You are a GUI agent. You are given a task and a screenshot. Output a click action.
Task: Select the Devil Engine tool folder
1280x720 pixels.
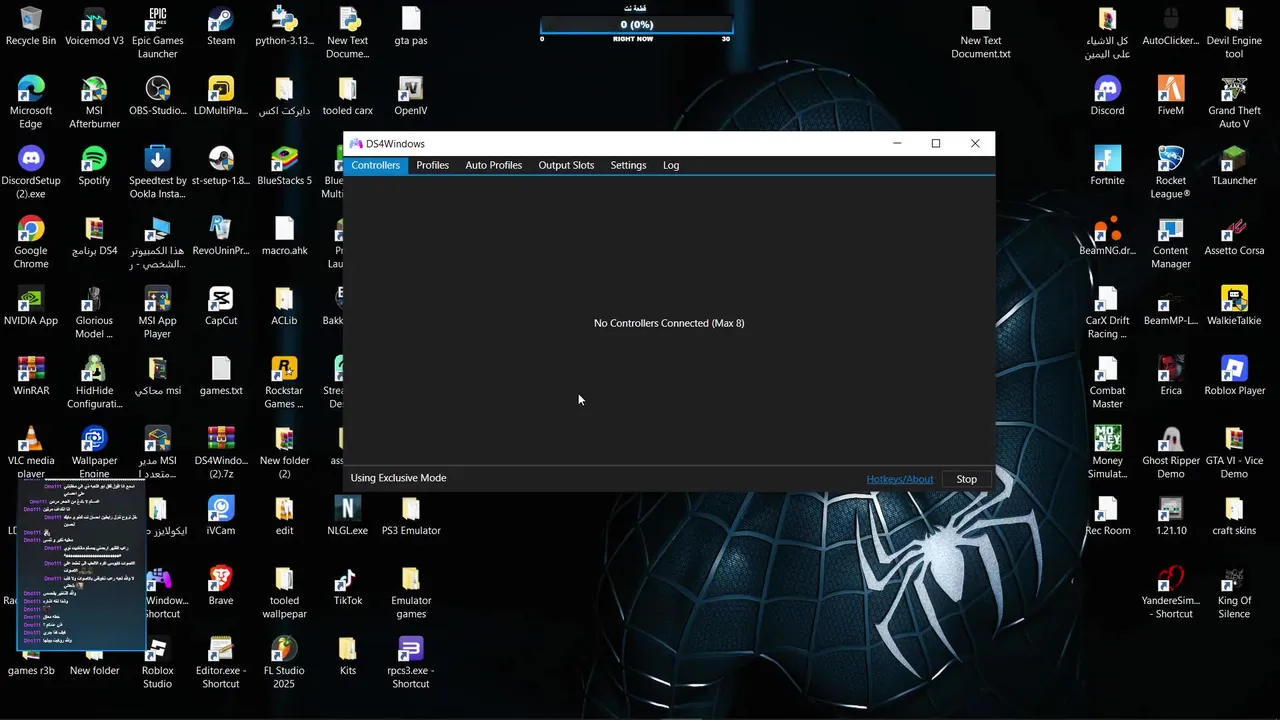coord(1234,33)
